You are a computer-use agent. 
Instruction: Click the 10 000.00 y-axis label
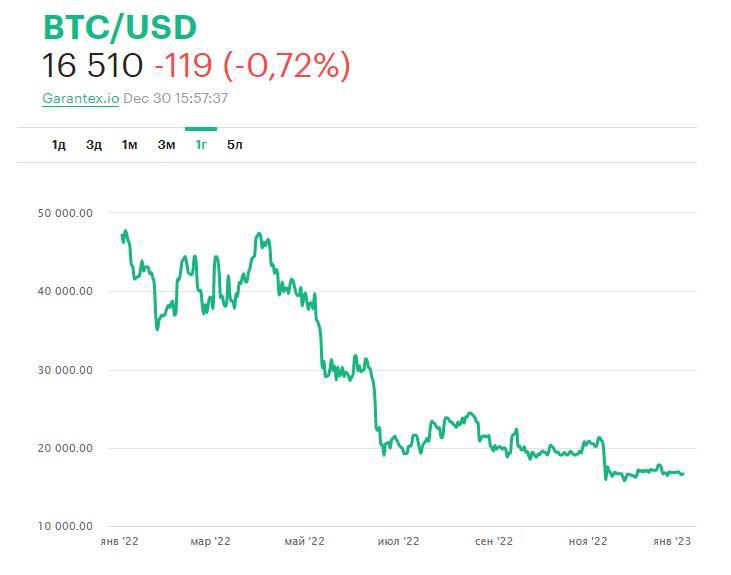click(x=65, y=526)
